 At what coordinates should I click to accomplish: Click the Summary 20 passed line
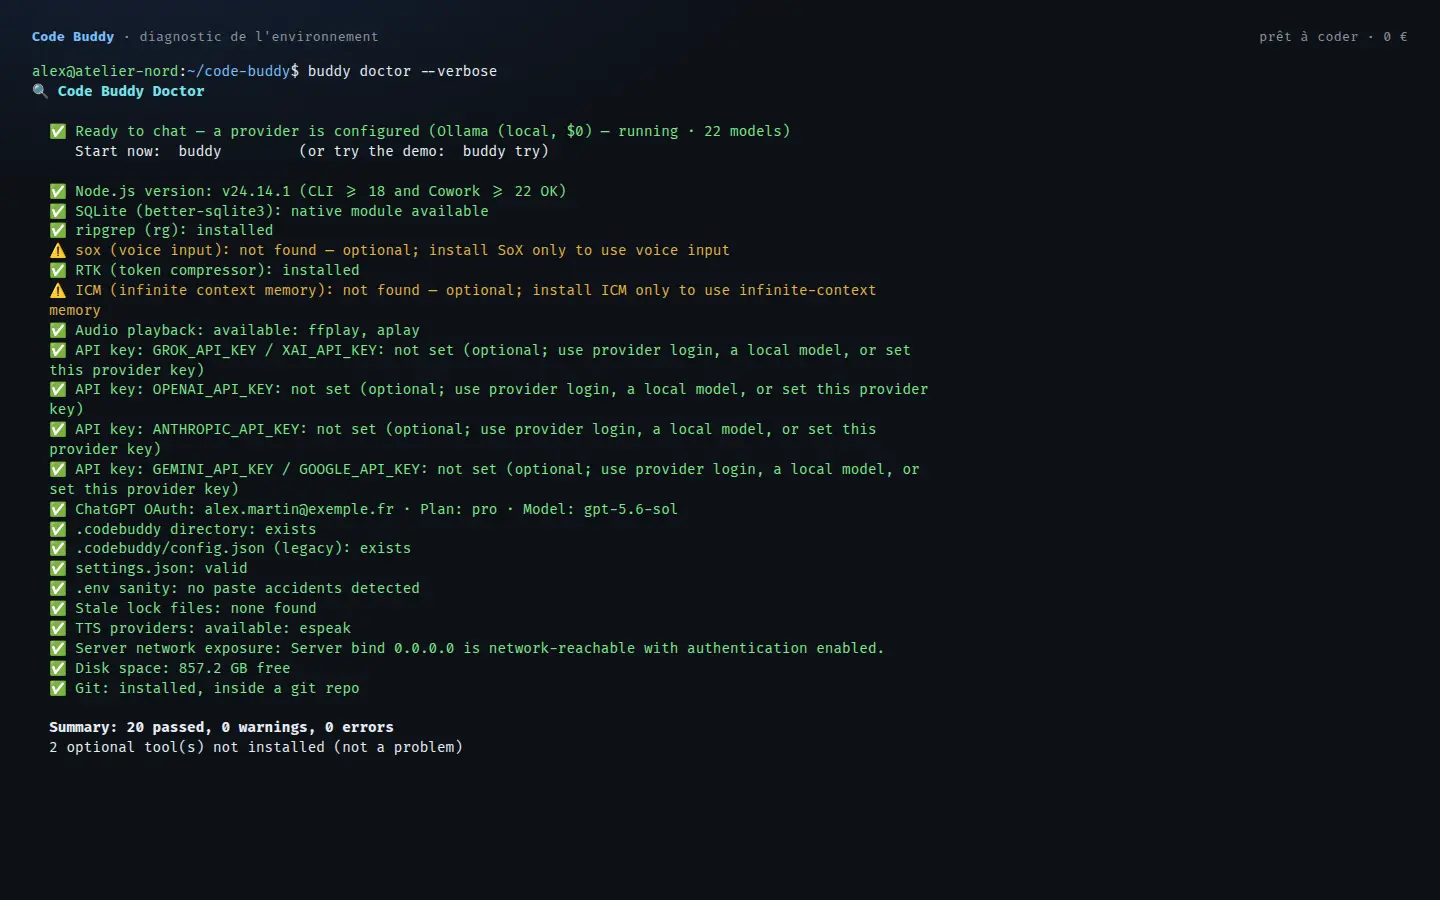(x=221, y=727)
